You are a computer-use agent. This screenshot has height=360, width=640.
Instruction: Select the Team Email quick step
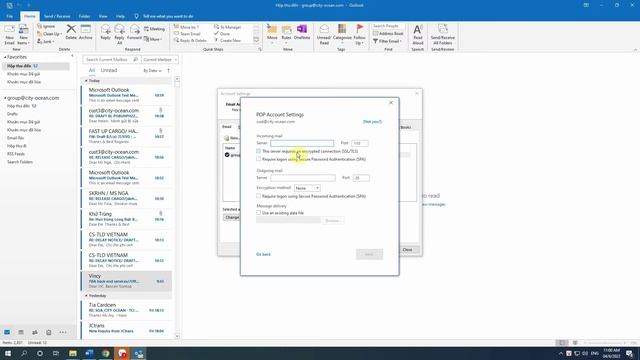pos(187,34)
